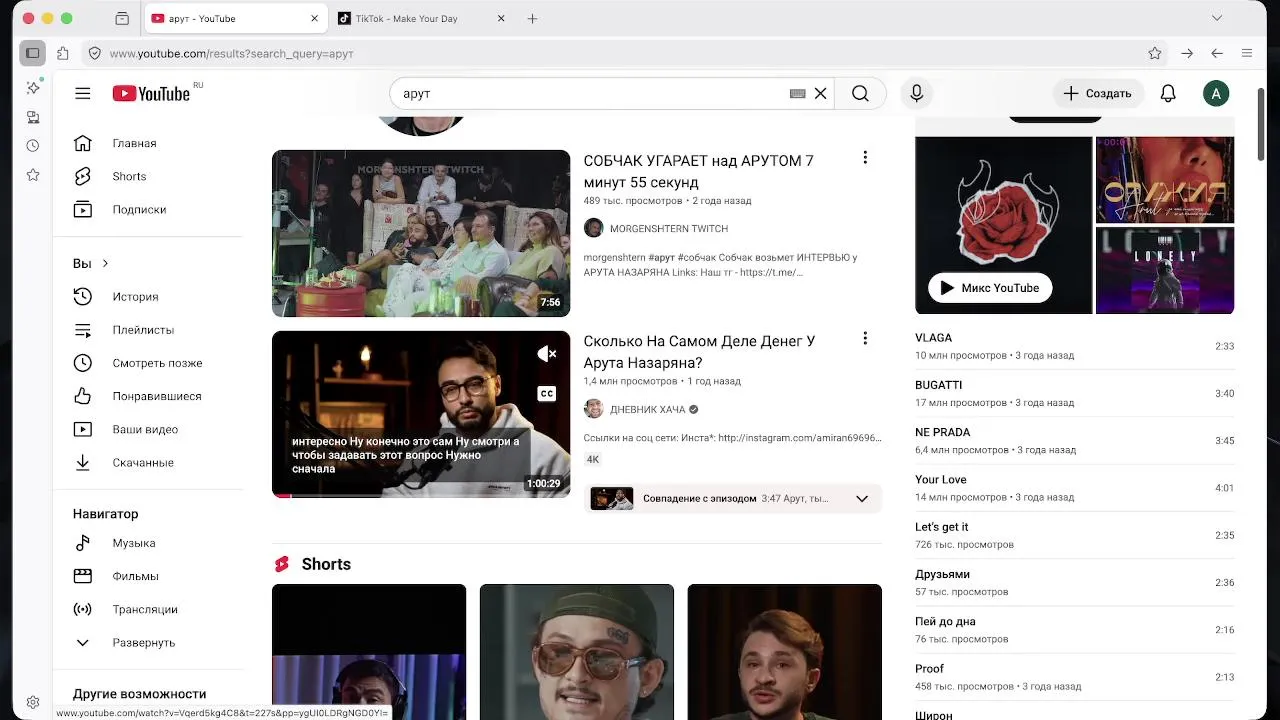1280x720 pixels.
Task: Expand Совпадение с эпизодом chevron
Action: [x=862, y=498]
